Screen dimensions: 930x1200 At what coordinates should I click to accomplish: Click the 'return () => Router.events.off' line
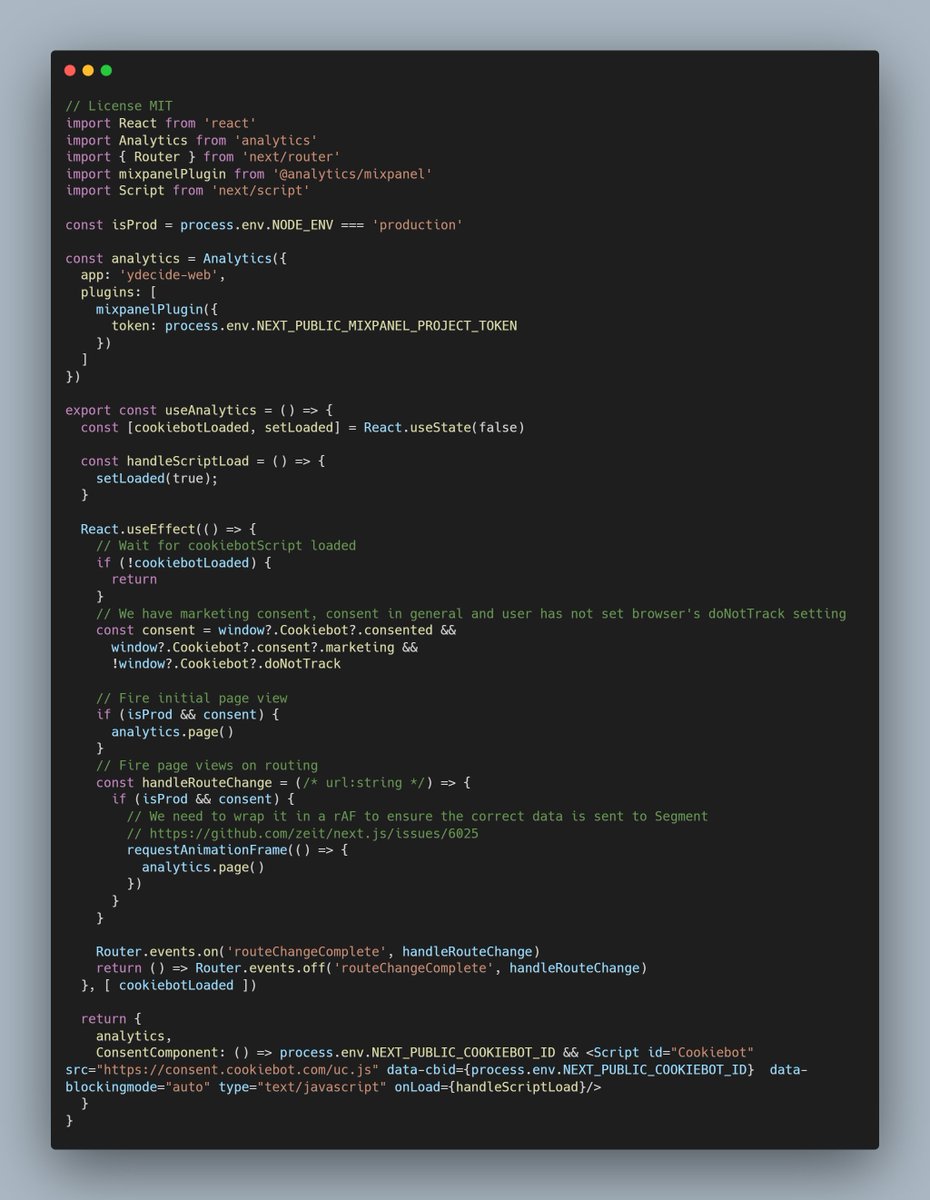click(372, 968)
